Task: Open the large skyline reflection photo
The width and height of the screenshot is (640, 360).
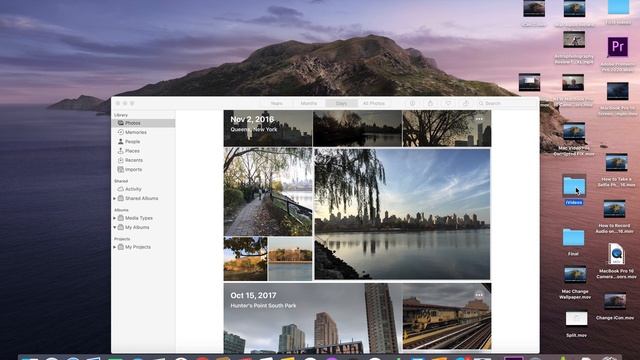Action: 402,214
